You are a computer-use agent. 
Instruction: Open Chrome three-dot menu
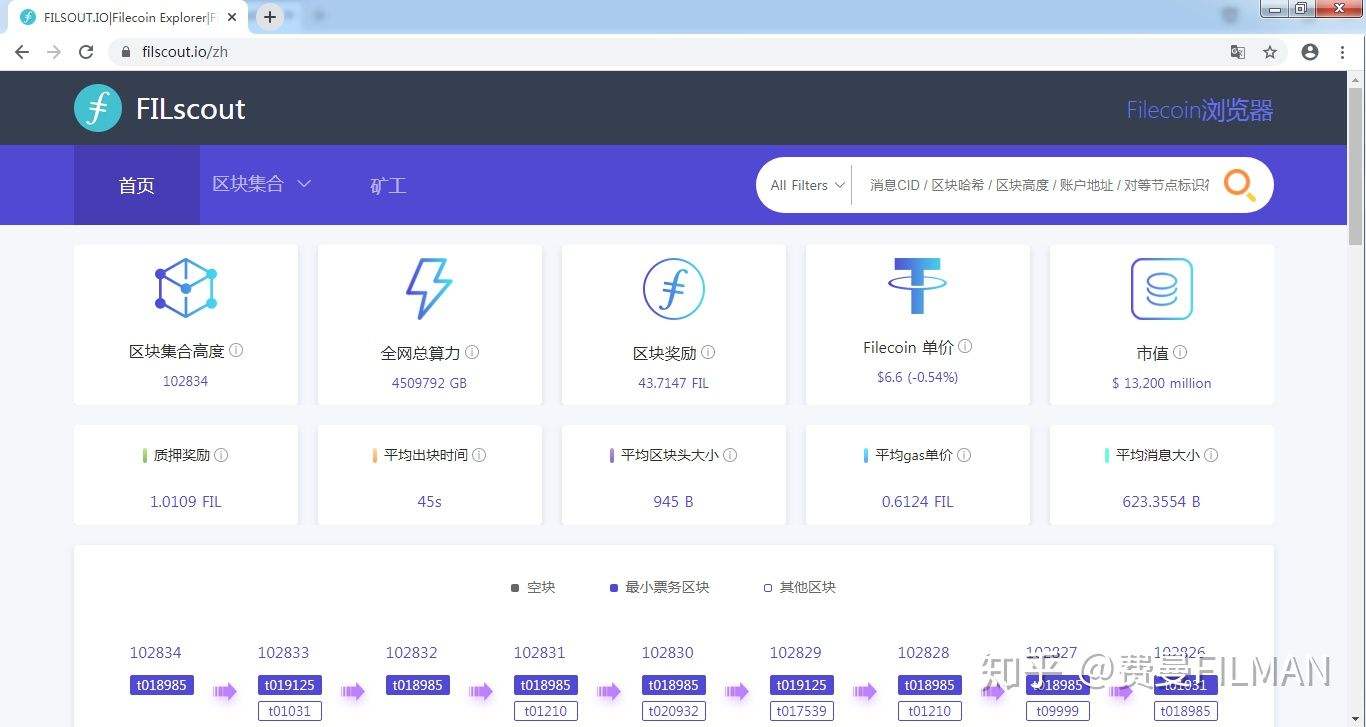[x=1342, y=52]
